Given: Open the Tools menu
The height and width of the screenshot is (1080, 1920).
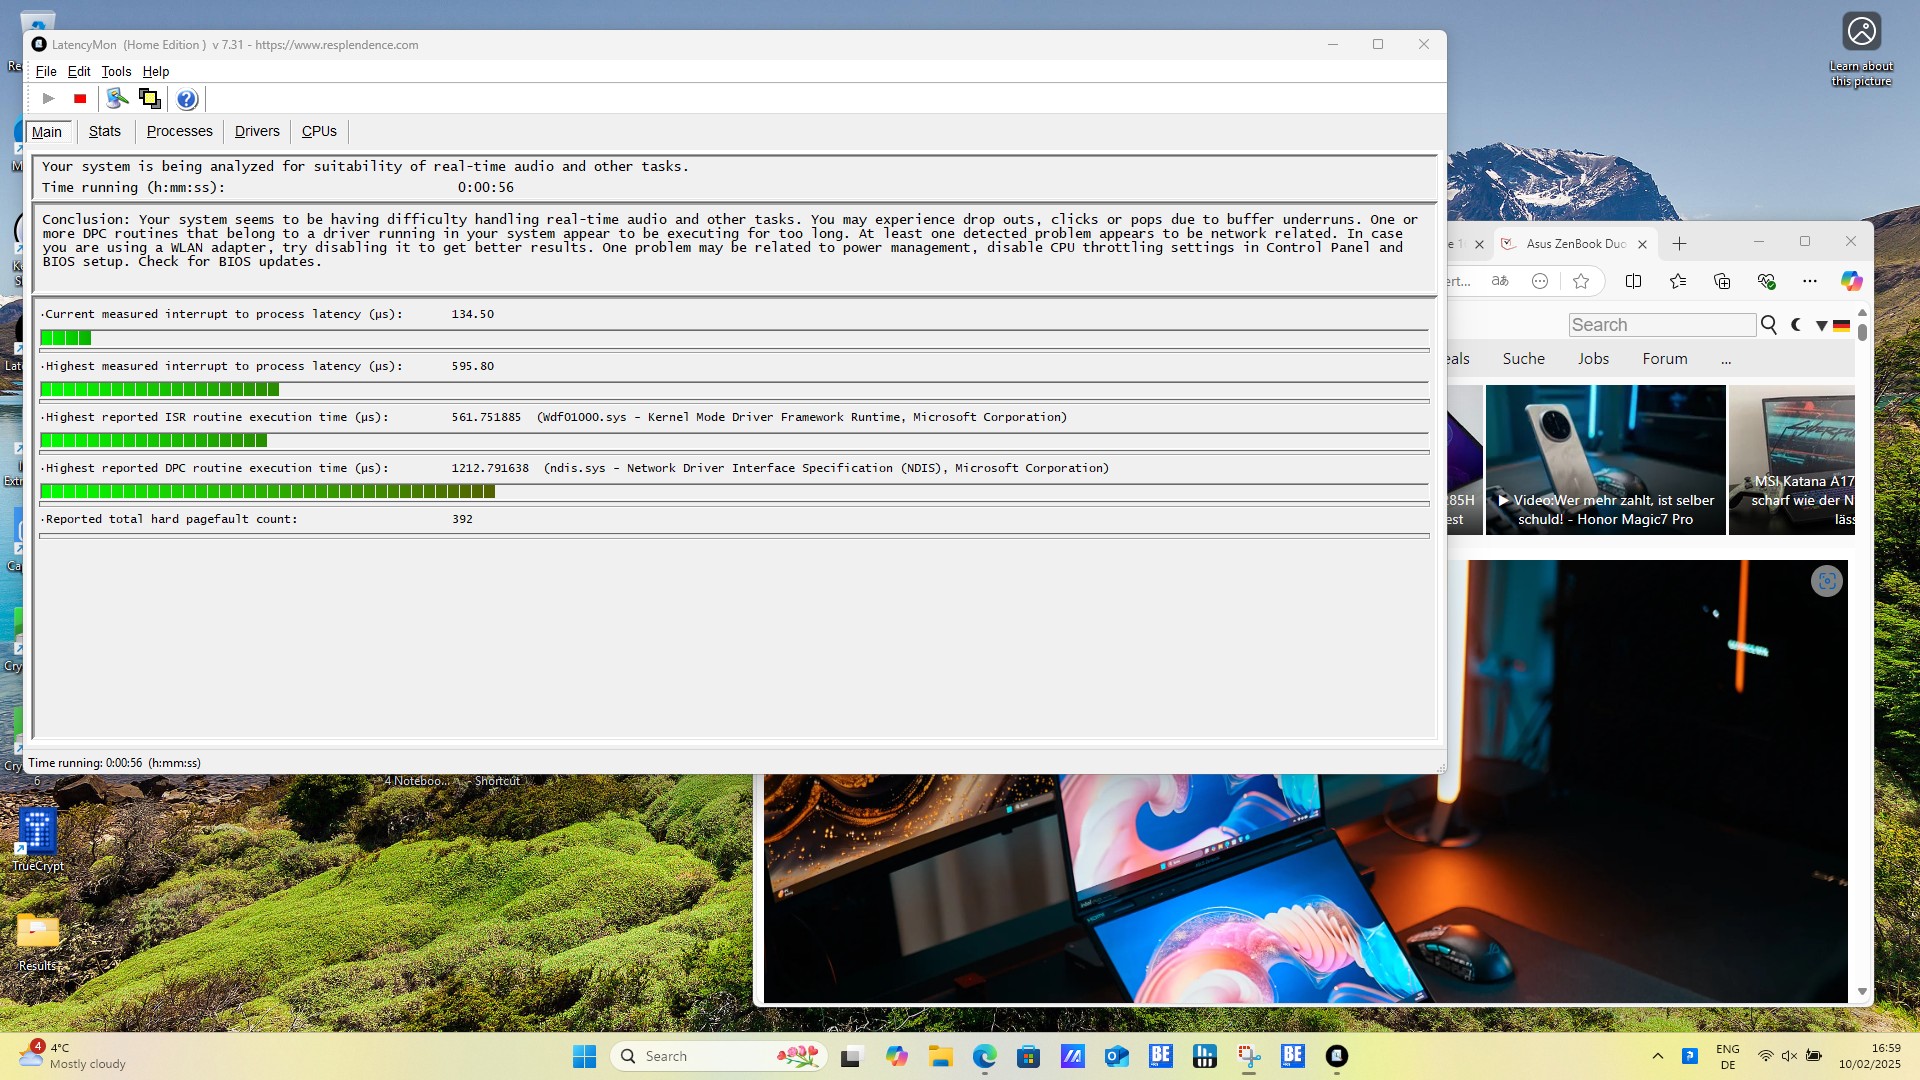Looking at the screenshot, I should click(116, 71).
